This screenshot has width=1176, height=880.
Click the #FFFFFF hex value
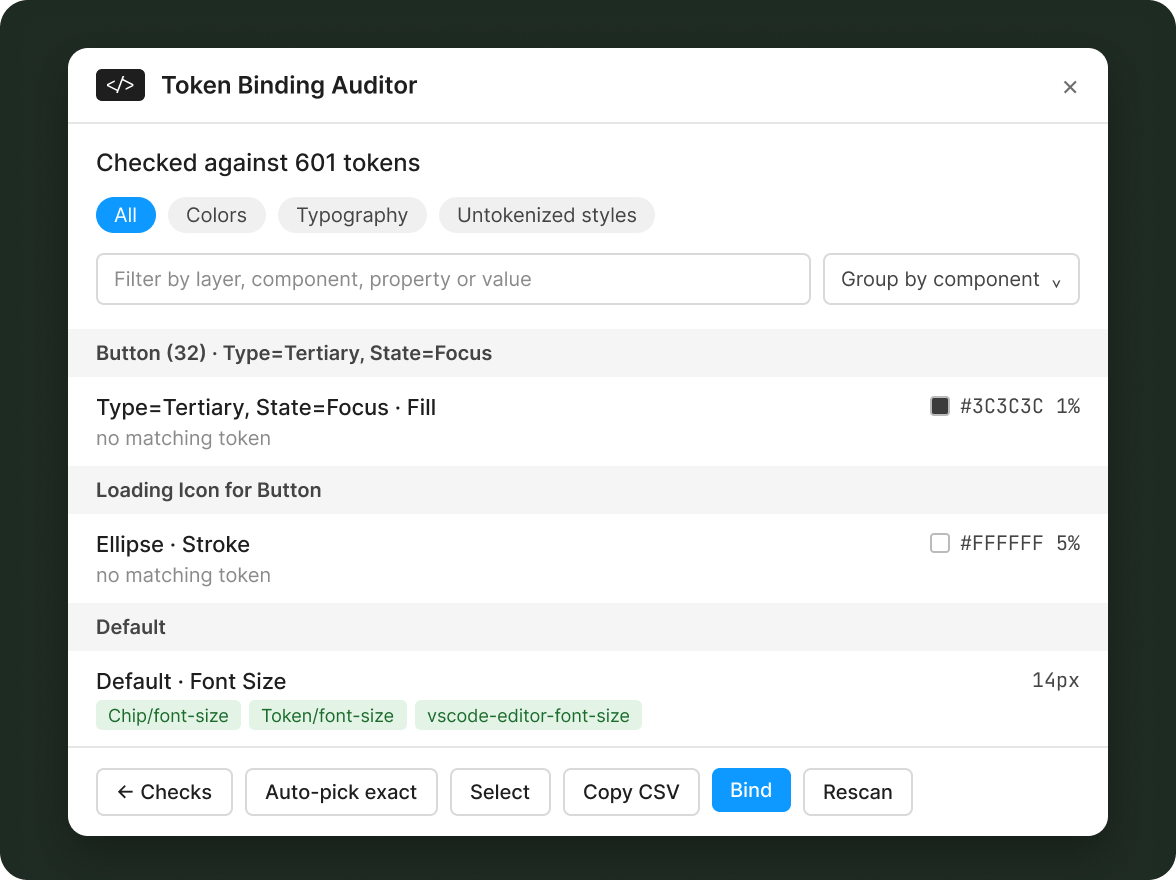point(1001,543)
